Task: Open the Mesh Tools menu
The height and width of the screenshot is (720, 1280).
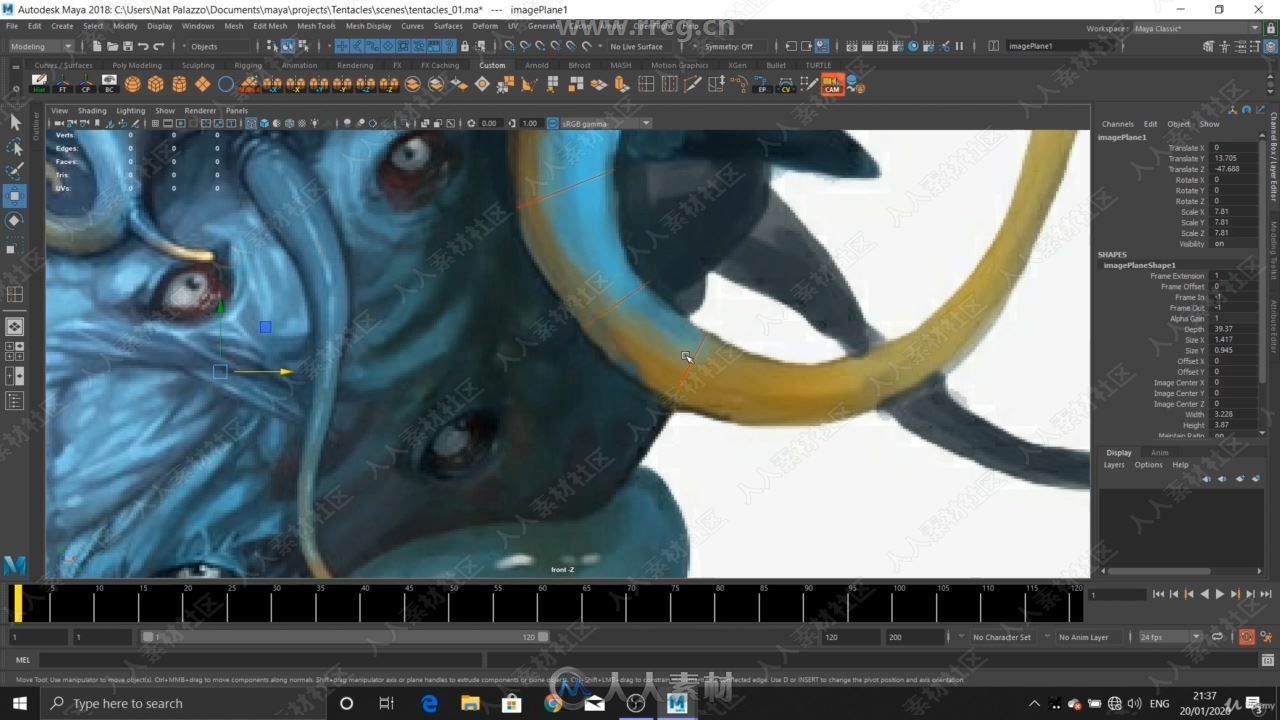Action: point(316,26)
